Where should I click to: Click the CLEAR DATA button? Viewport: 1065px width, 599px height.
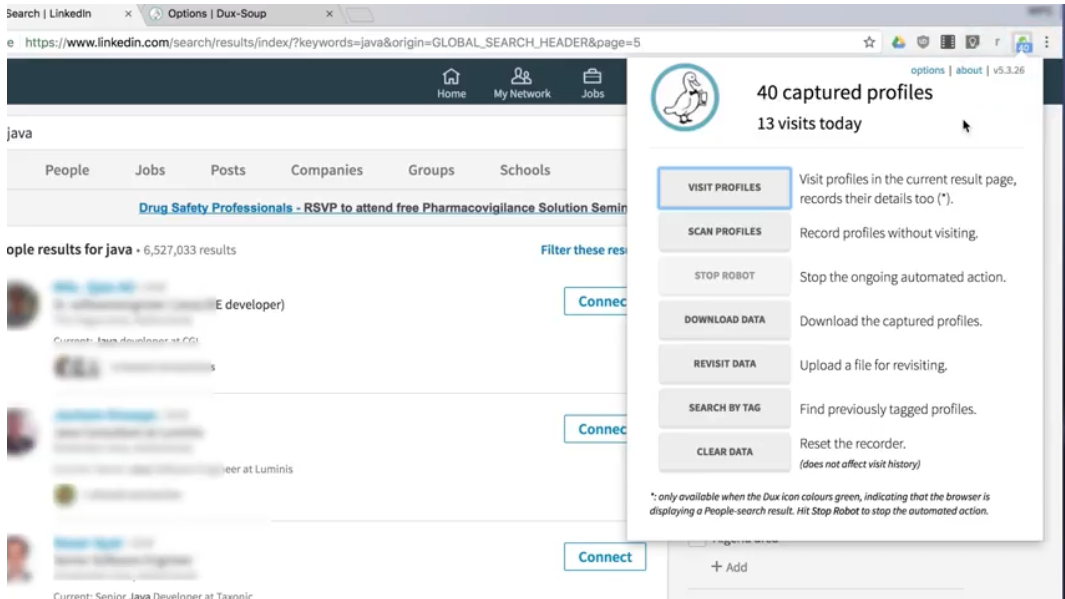click(x=724, y=452)
